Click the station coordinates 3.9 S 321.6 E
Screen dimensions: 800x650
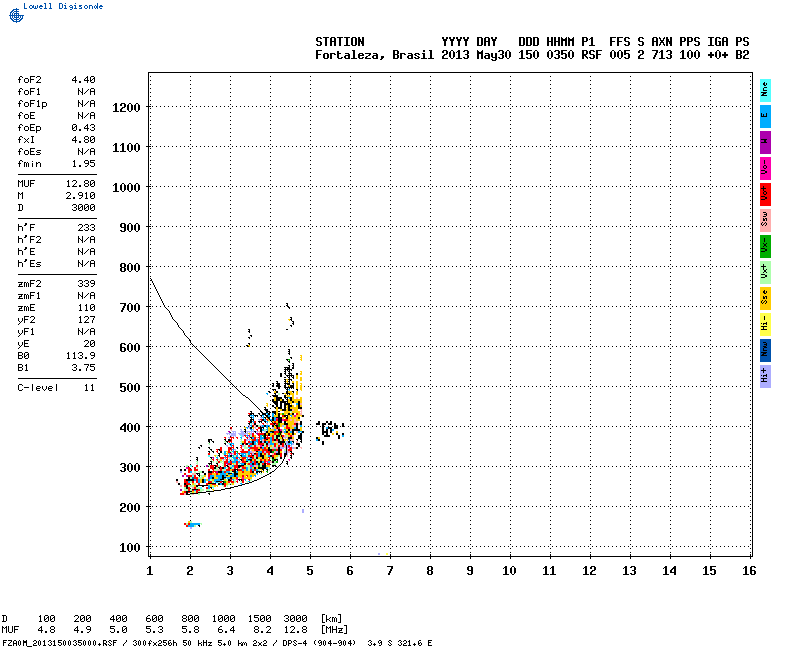399,643
